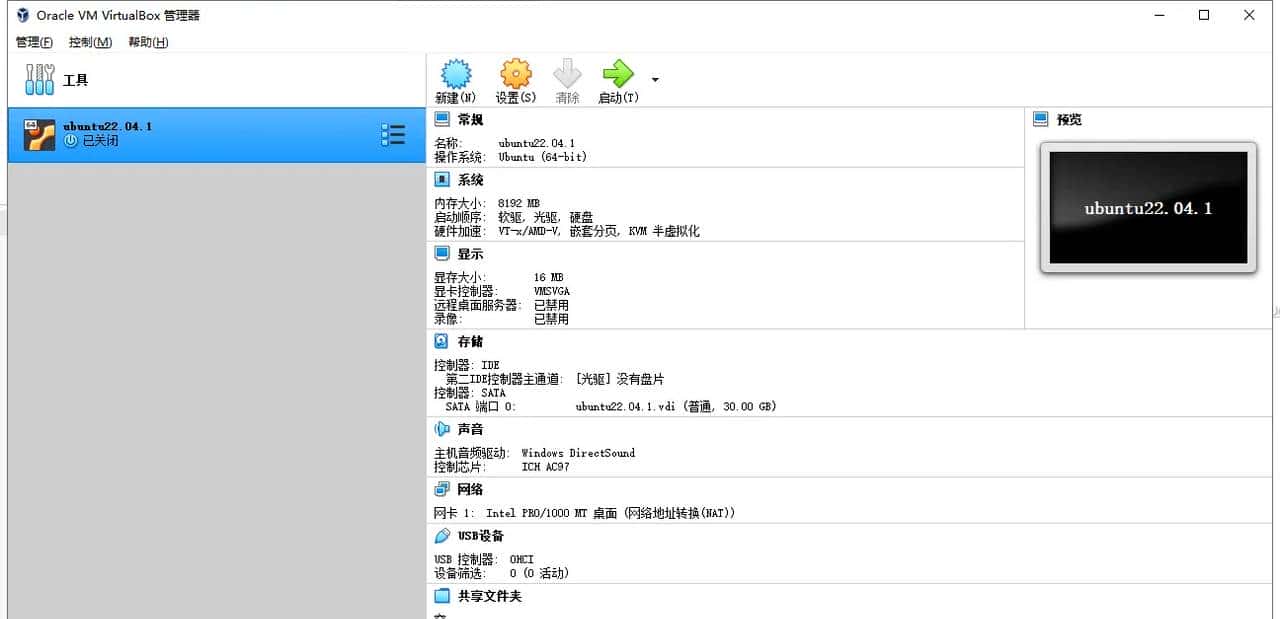Viewport: 1280px width, 619px height.
Task: Open the 设置 (Settings) for ubuntu22.04.1
Action: point(516,79)
